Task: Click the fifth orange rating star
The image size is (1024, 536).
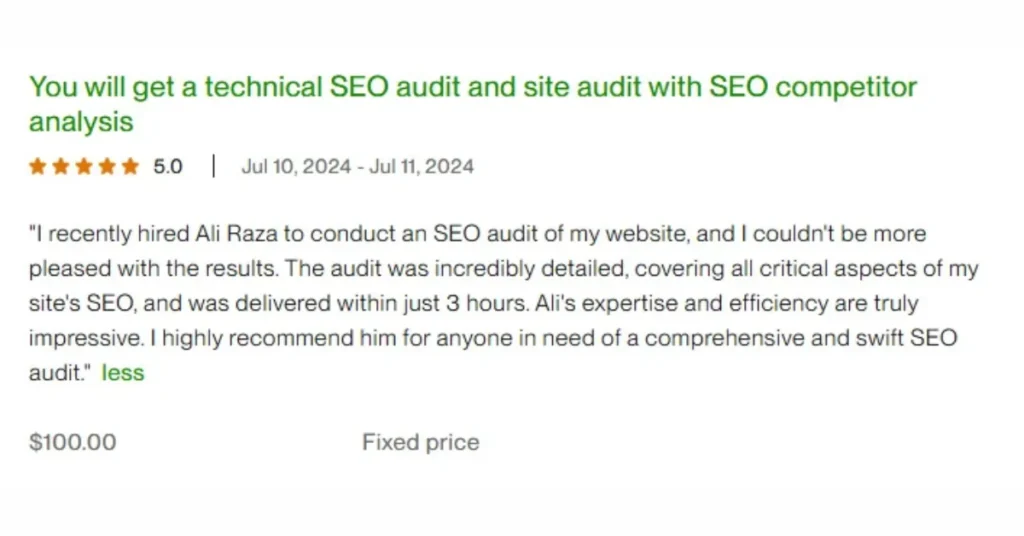Action: [130, 167]
